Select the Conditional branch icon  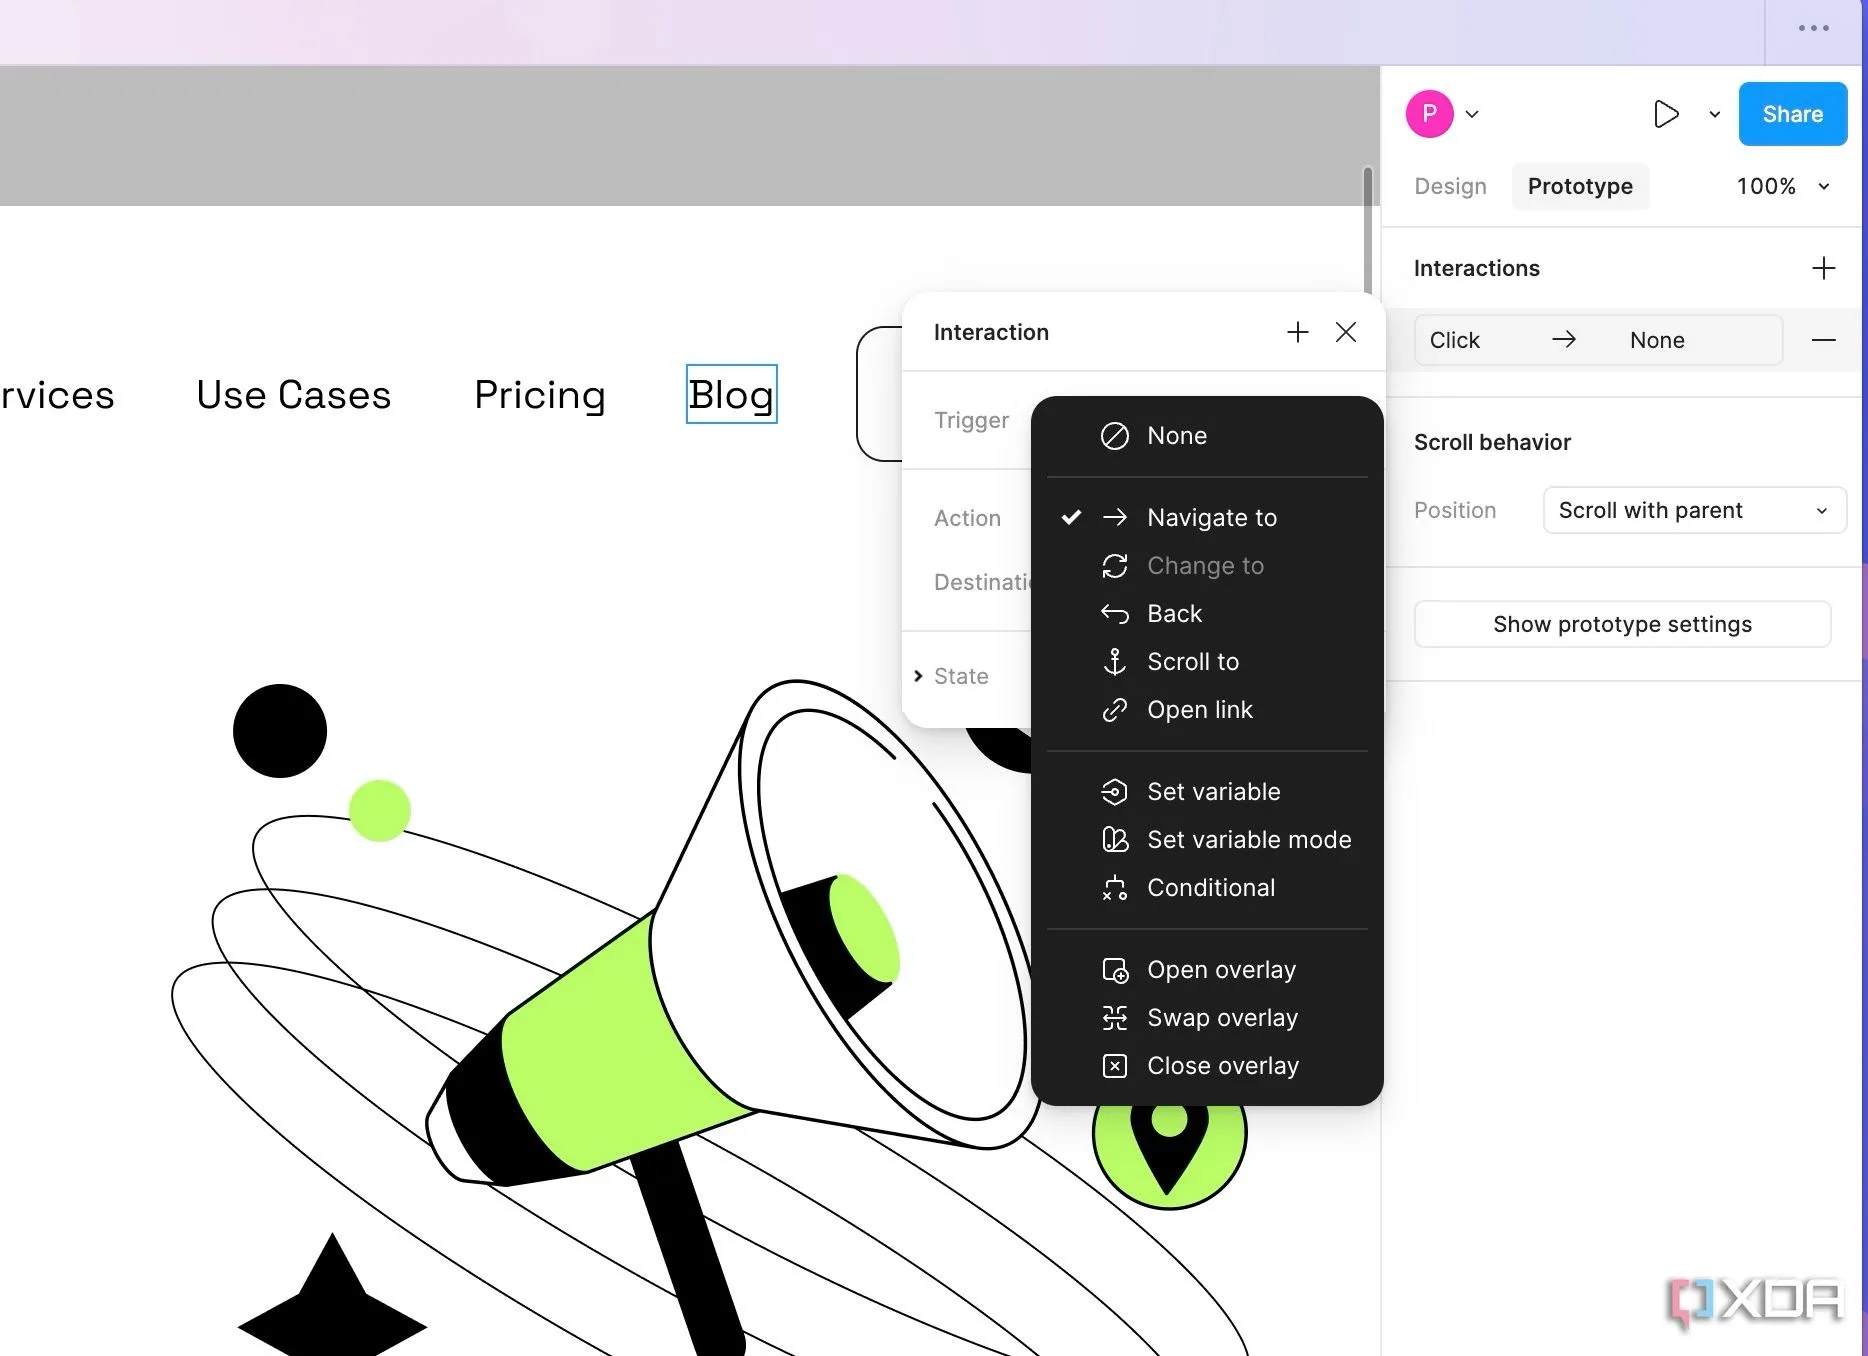[x=1114, y=888]
